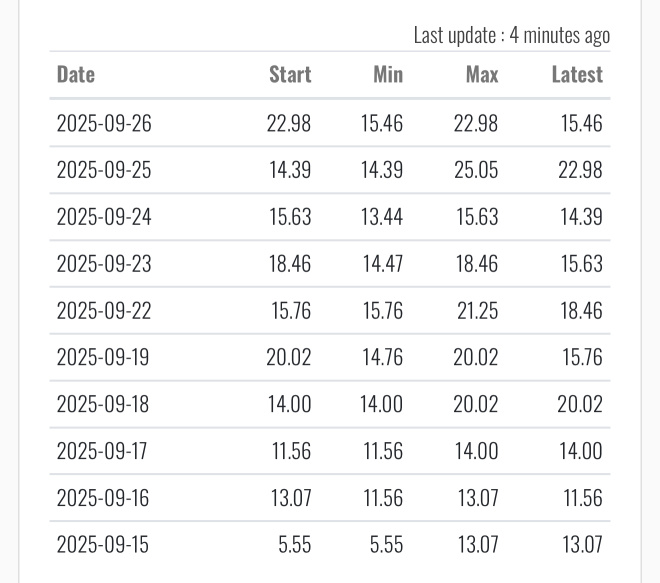Select the 2025-09-16 date cell
The height and width of the screenshot is (583, 660).
tap(104, 498)
